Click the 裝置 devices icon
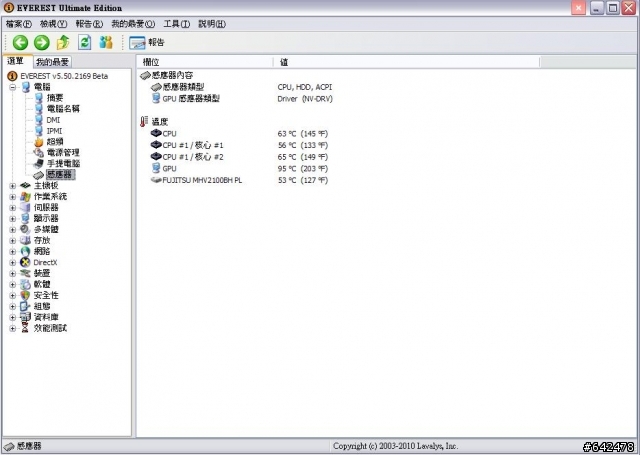This screenshot has width=640, height=455. pos(25,273)
